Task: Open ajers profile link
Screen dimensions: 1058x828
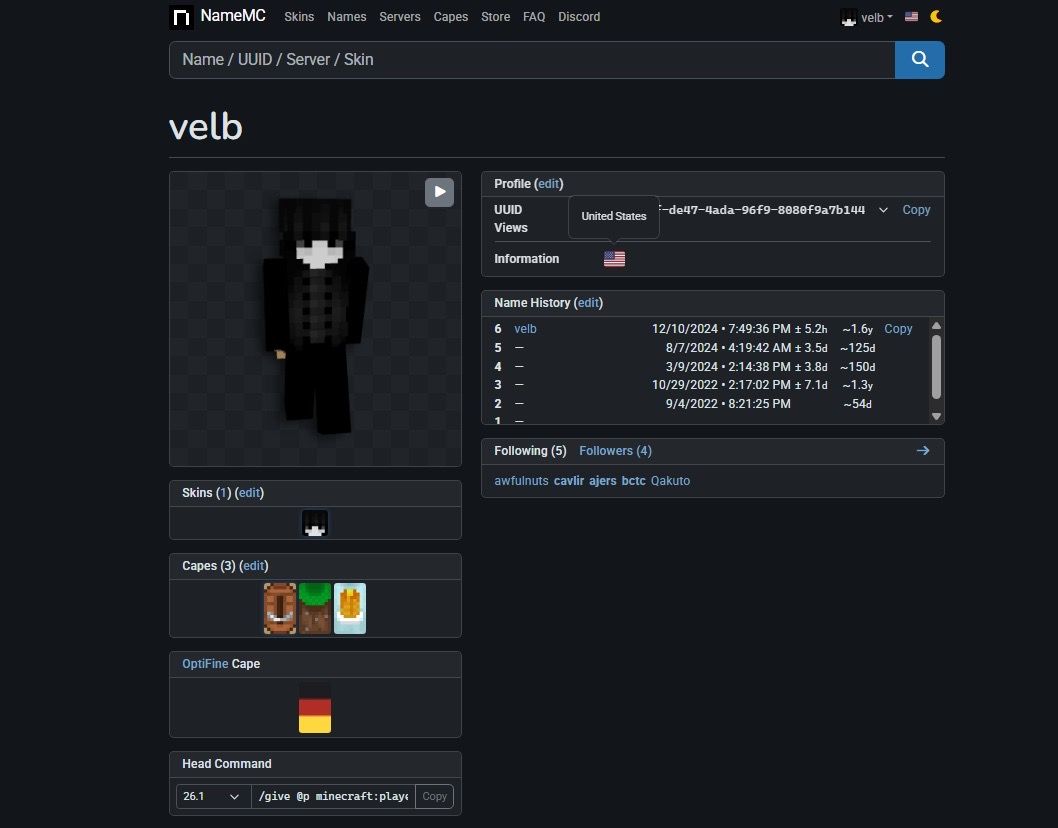Action: [603, 480]
